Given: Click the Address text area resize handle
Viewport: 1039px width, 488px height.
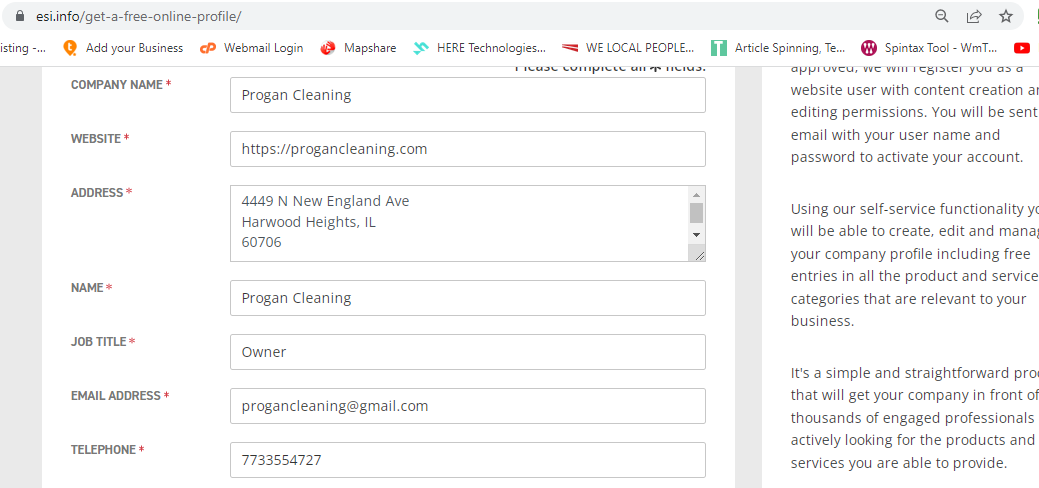Looking at the screenshot, I should [x=699, y=255].
